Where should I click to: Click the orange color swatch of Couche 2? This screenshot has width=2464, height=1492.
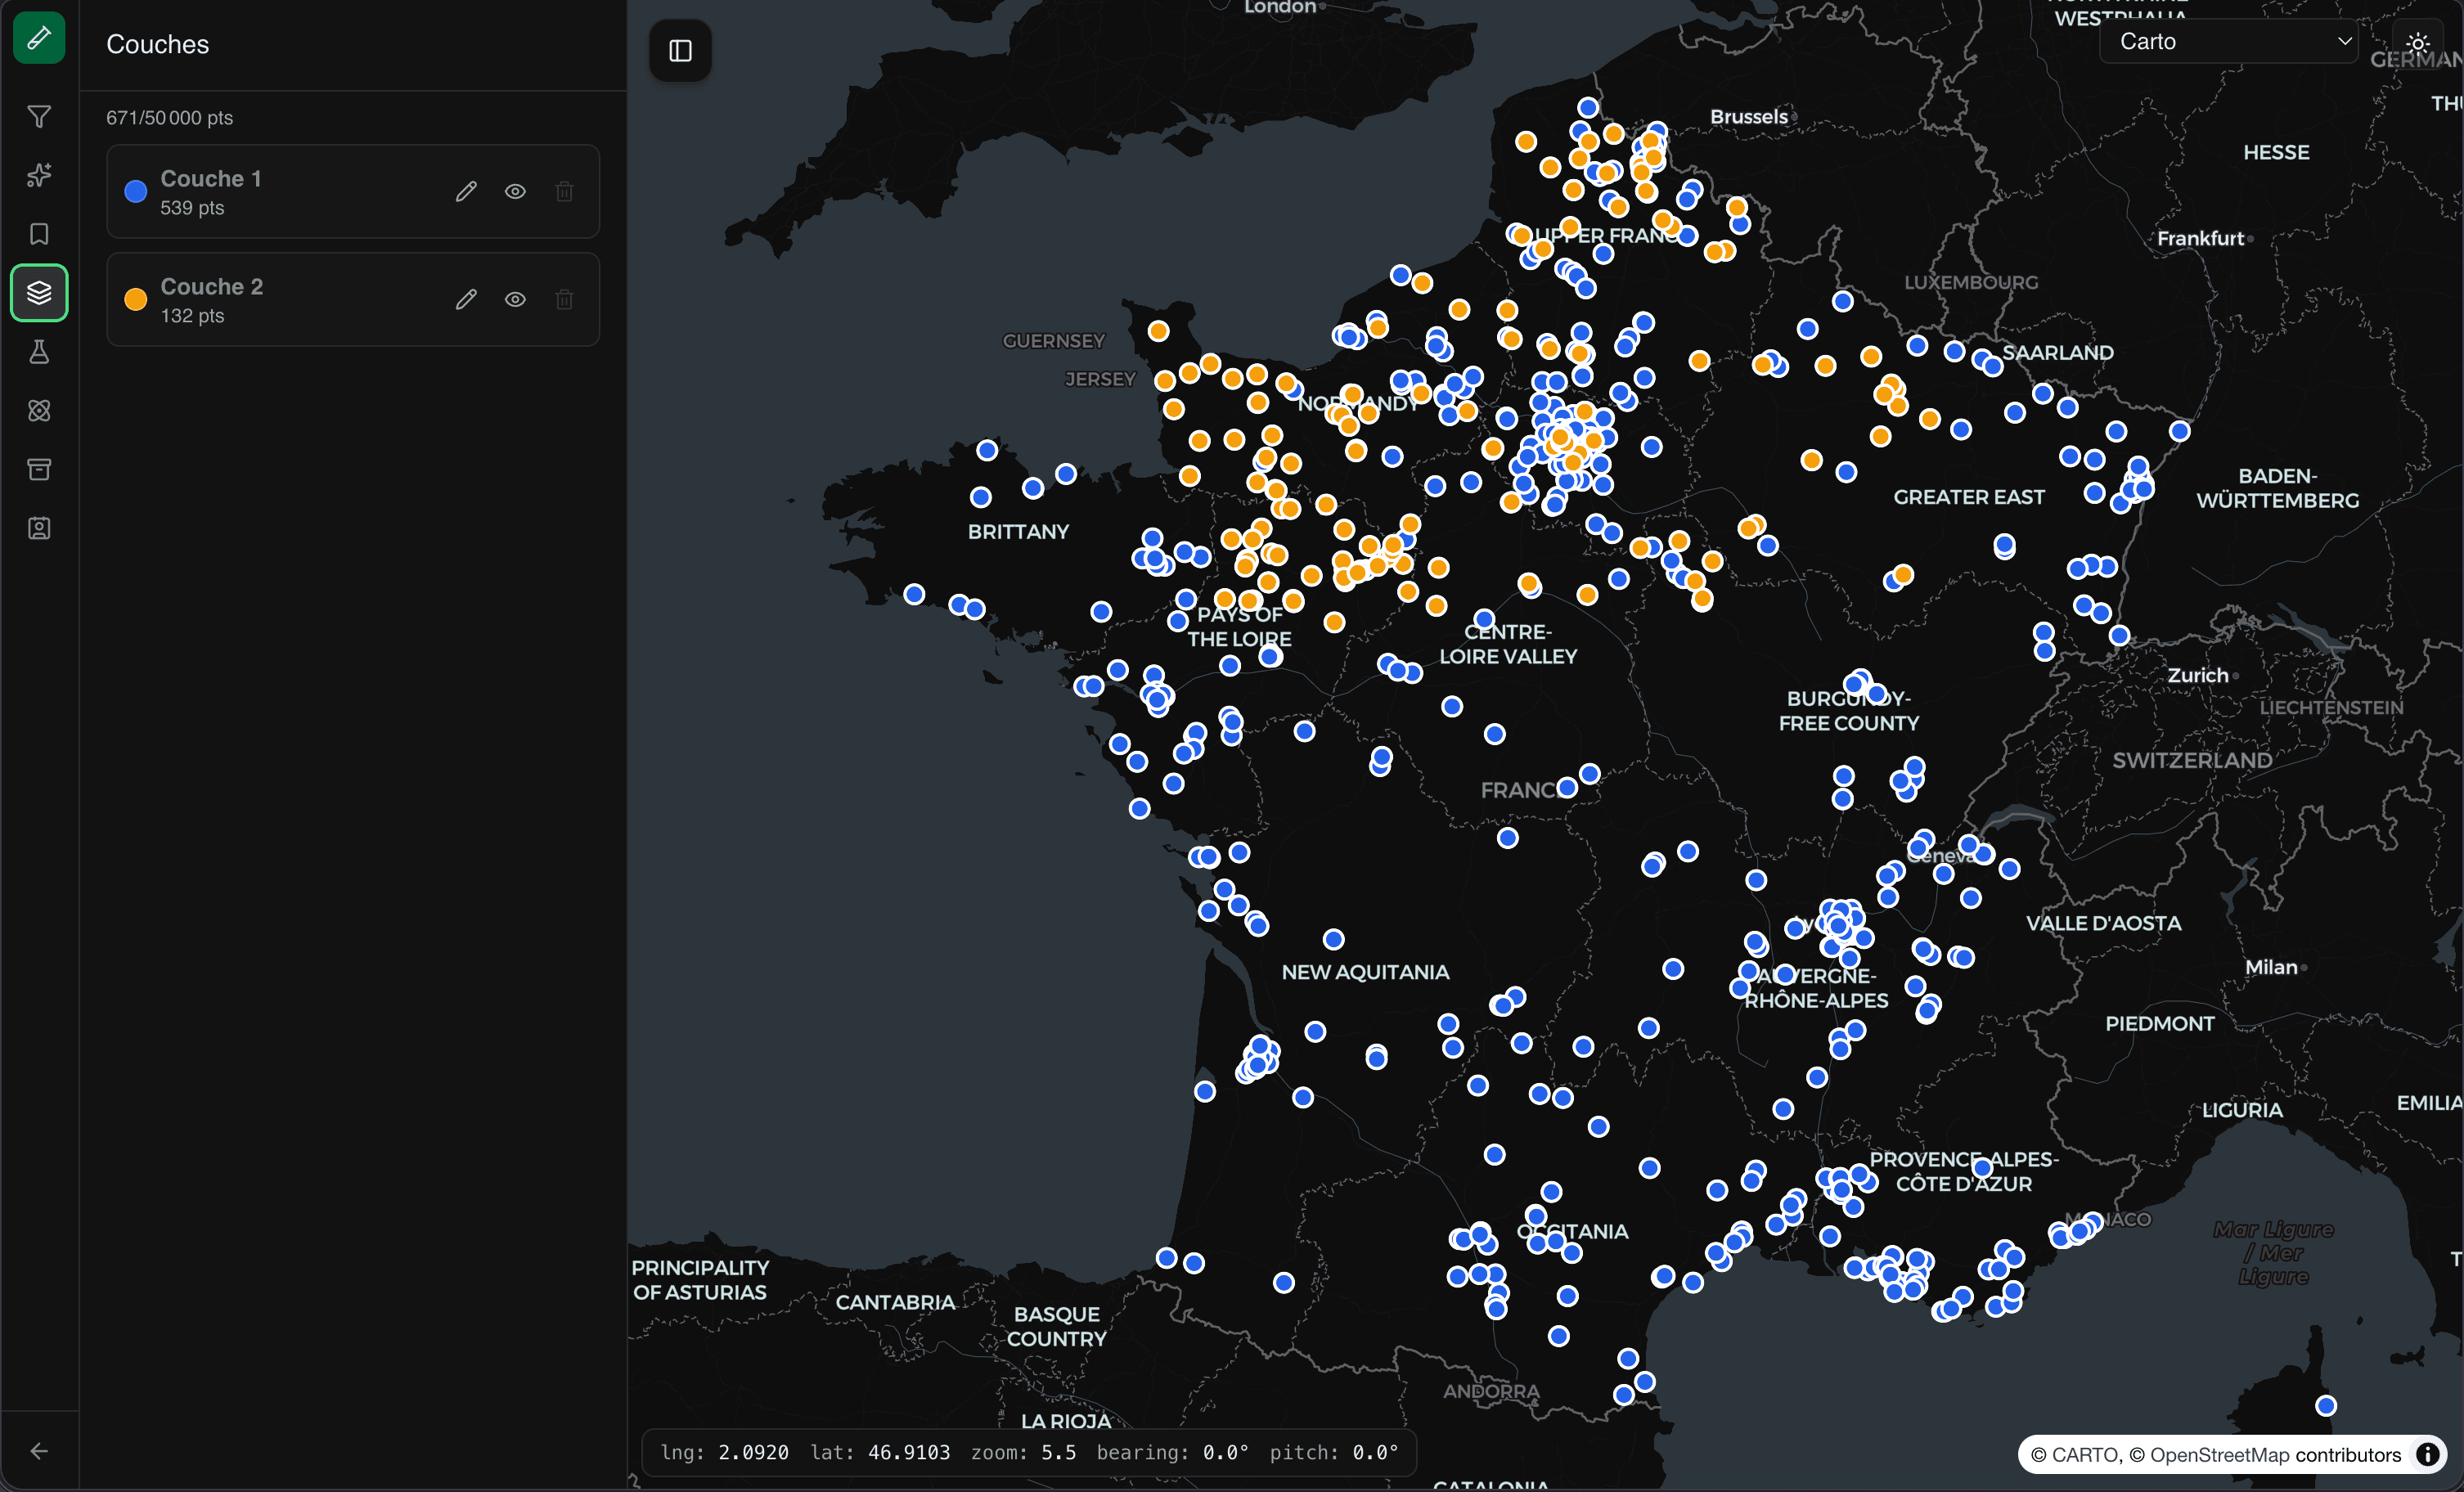pos(136,300)
